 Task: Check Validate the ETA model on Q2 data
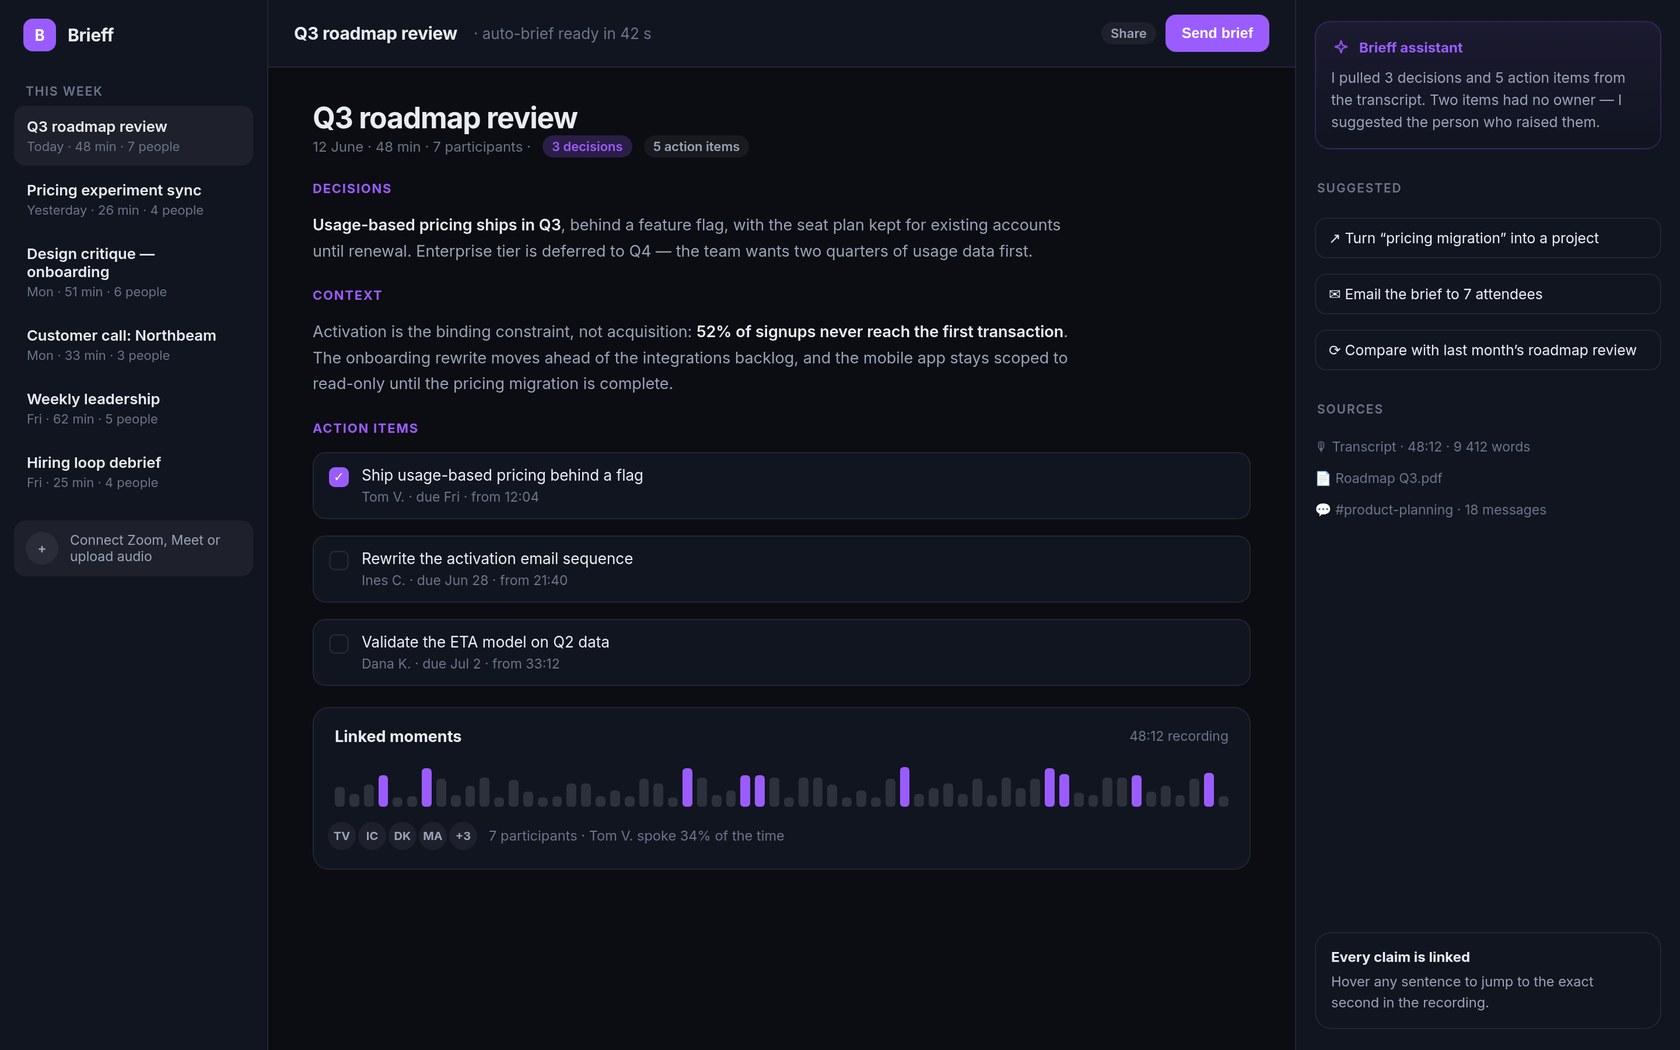point(339,644)
